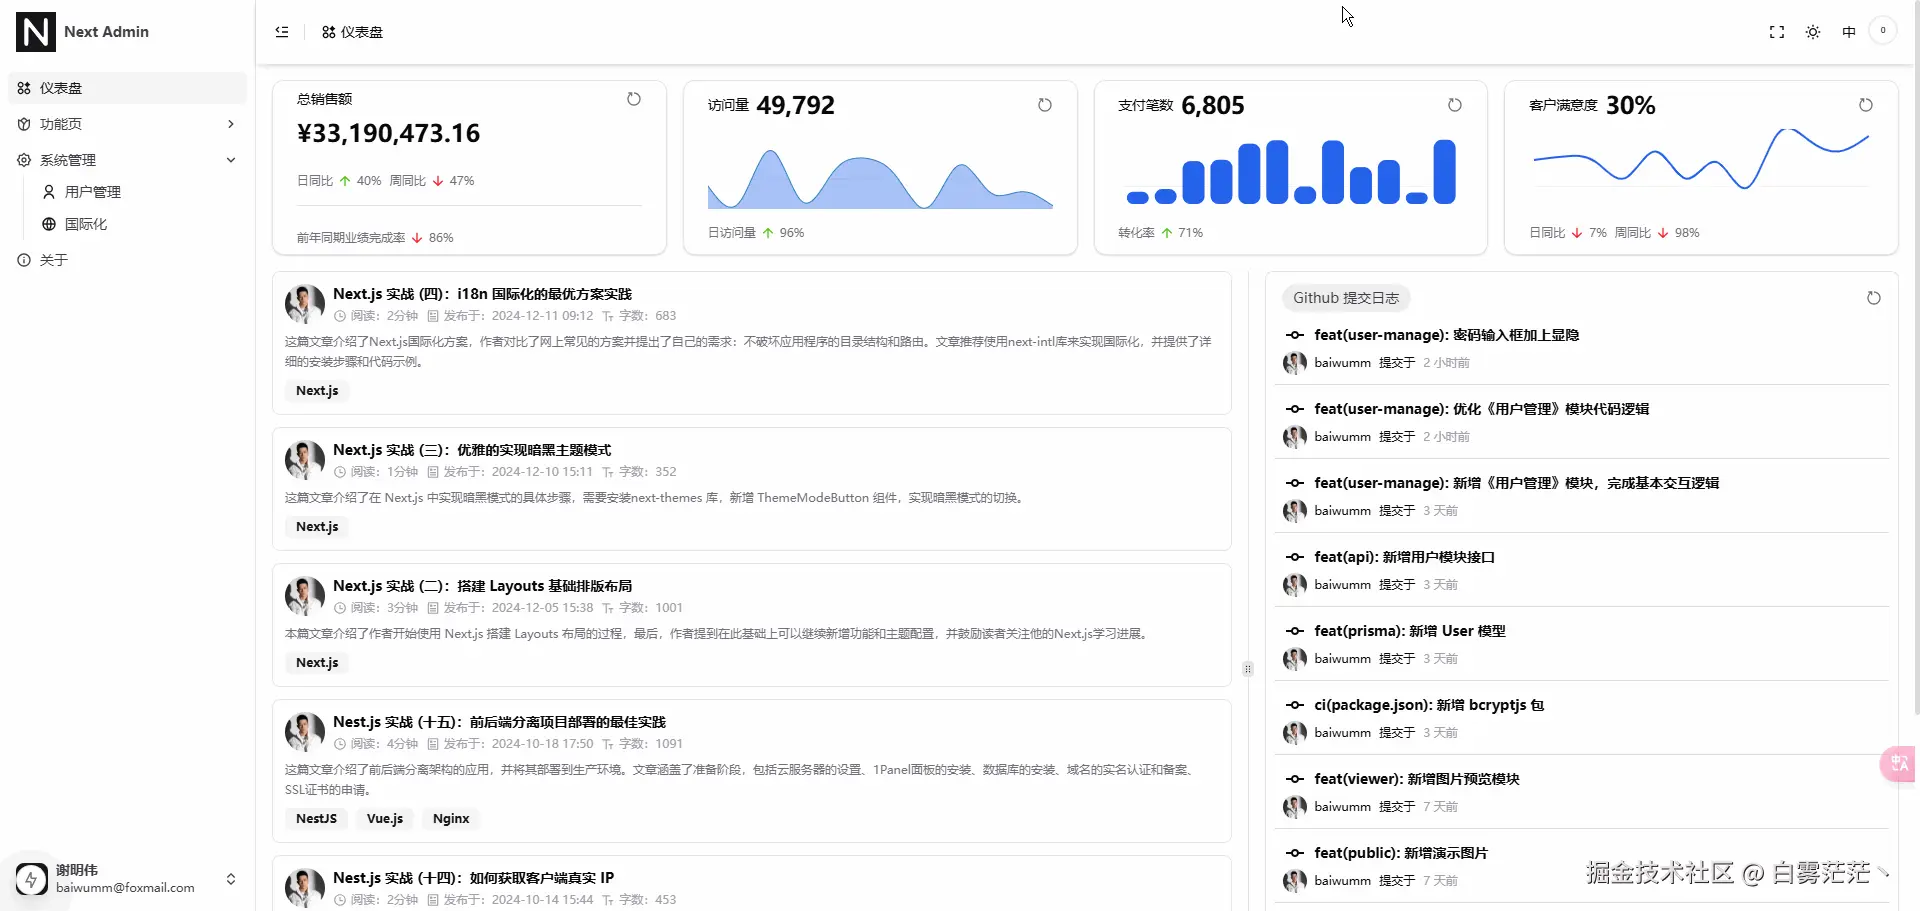Click the Next.js tag on 暗黑主题模式 article
This screenshot has width=1920, height=911.
pyautogui.click(x=317, y=527)
